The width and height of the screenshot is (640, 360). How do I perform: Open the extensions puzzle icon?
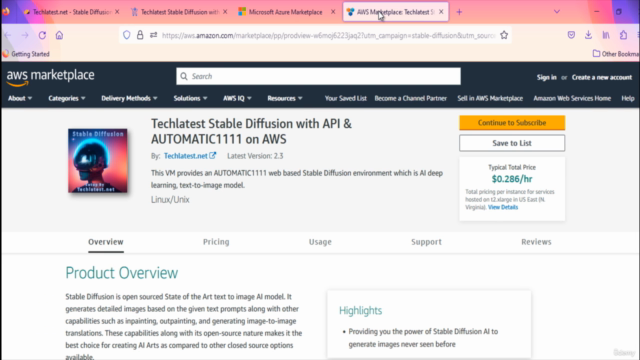click(x=623, y=35)
